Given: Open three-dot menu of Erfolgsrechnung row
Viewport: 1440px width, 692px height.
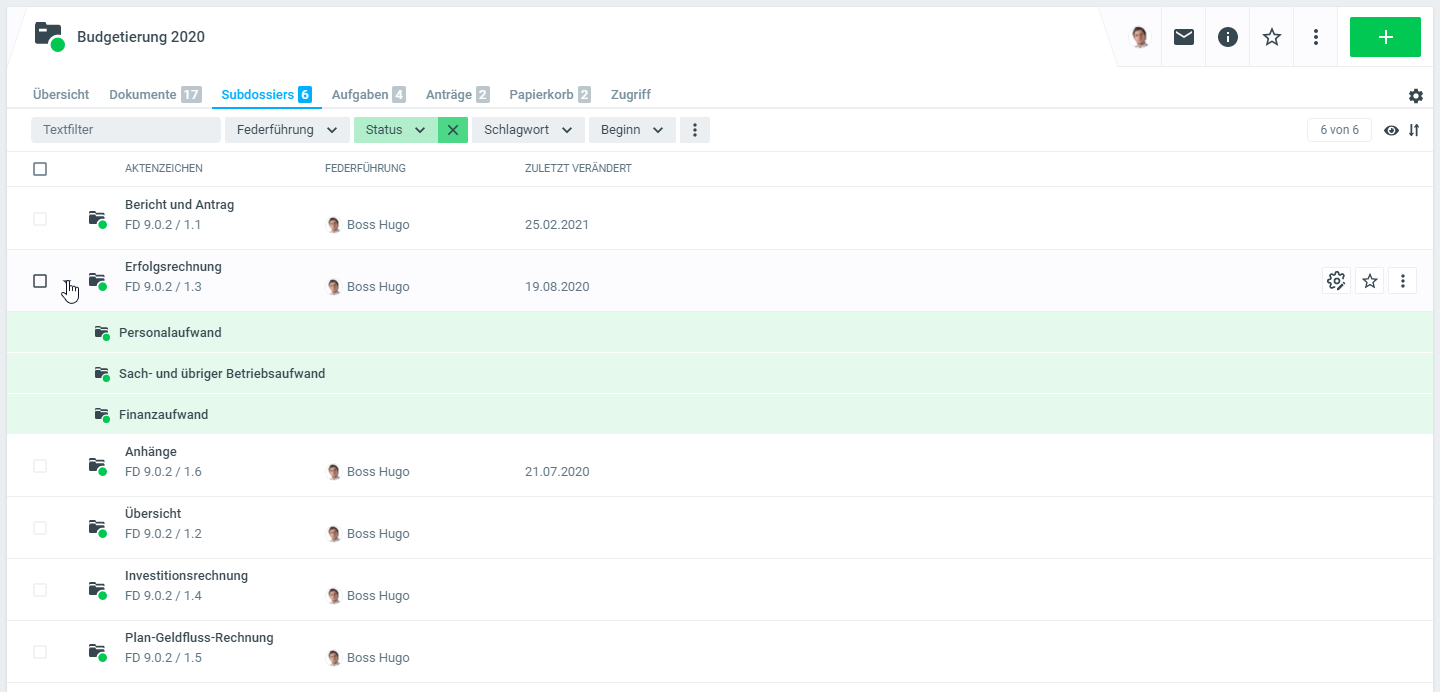Looking at the screenshot, I should 1403,281.
